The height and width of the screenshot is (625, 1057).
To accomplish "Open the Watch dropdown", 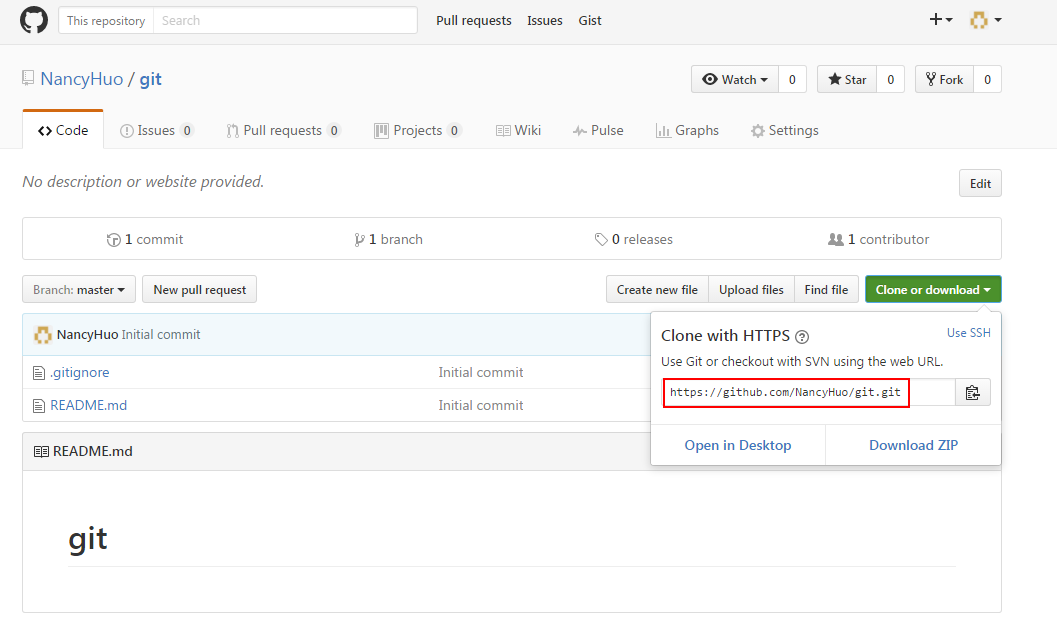I will coord(735,80).
